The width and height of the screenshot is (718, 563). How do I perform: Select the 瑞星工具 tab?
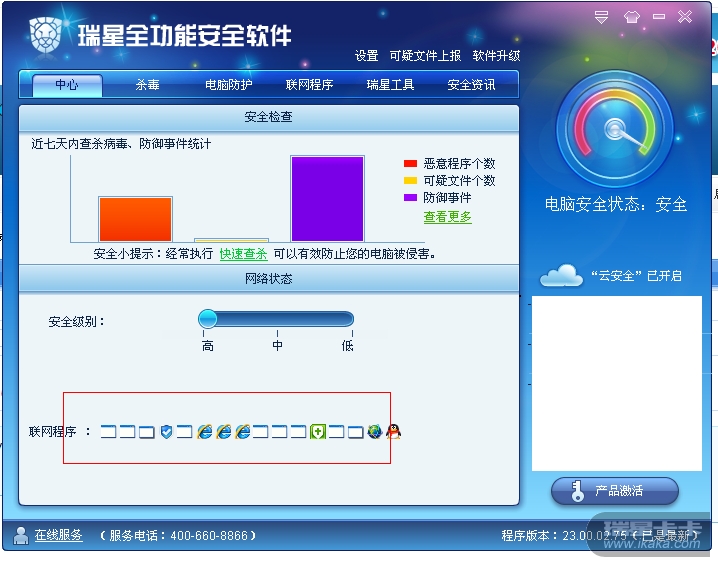390,85
